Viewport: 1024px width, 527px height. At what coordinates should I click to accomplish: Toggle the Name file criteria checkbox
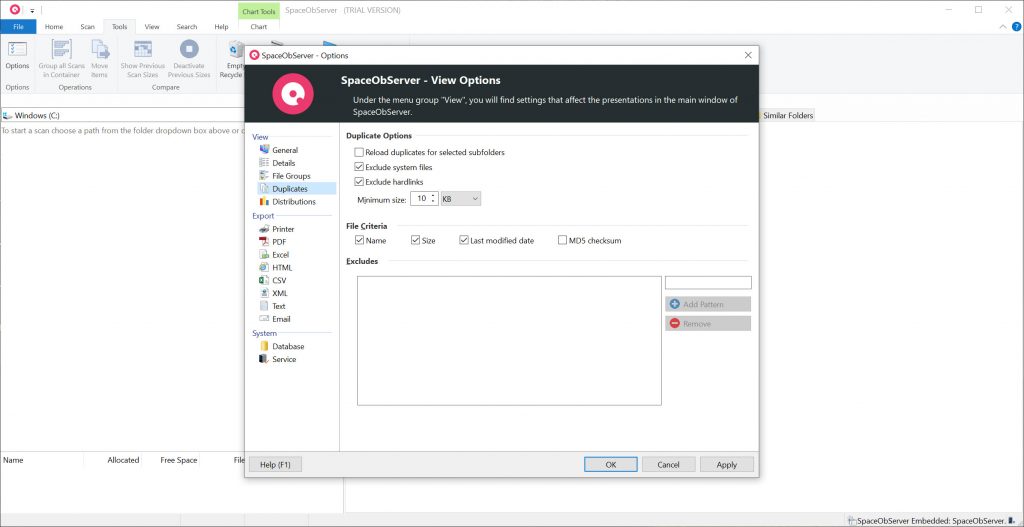click(x=359, y=240)
